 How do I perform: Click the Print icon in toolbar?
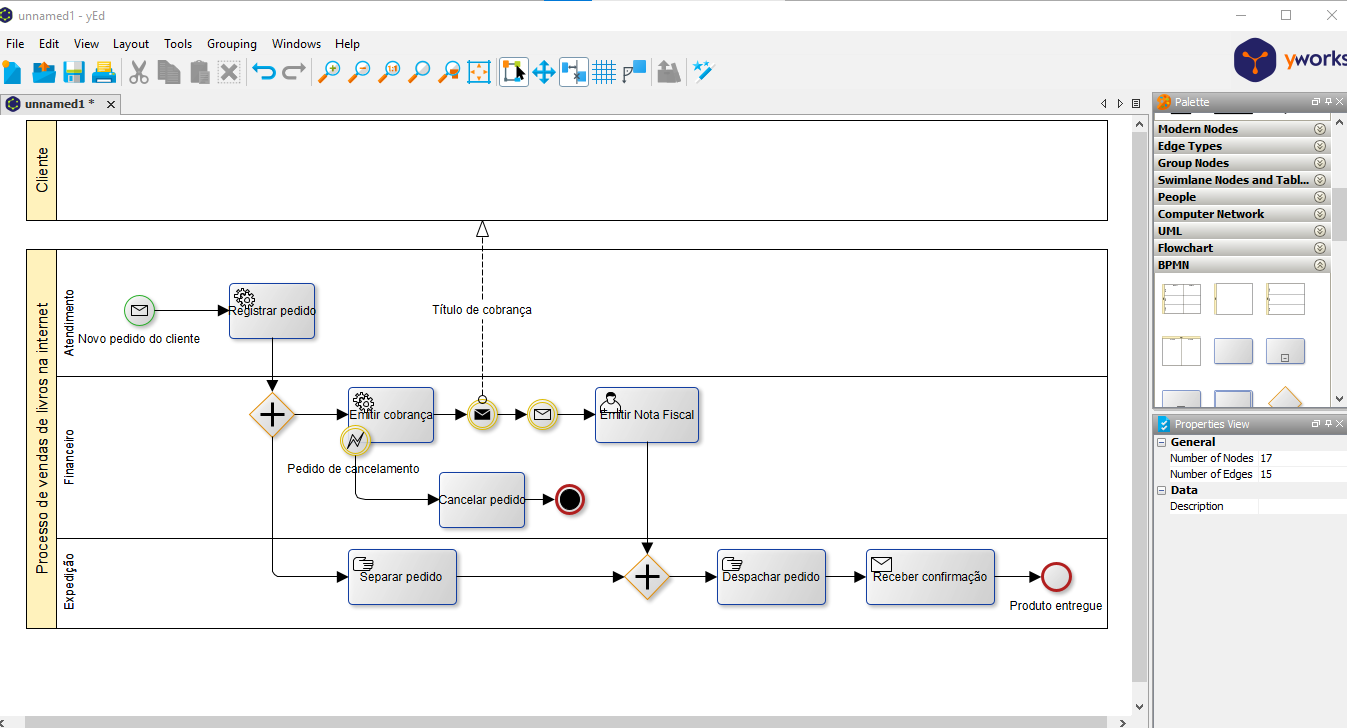point(104,72)
